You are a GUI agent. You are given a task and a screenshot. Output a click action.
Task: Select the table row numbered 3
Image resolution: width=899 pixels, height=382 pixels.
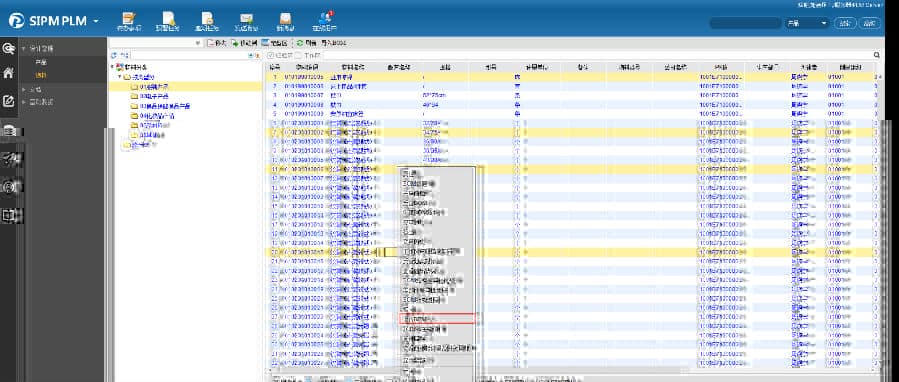pyautogui.click(x=570, y=95)
